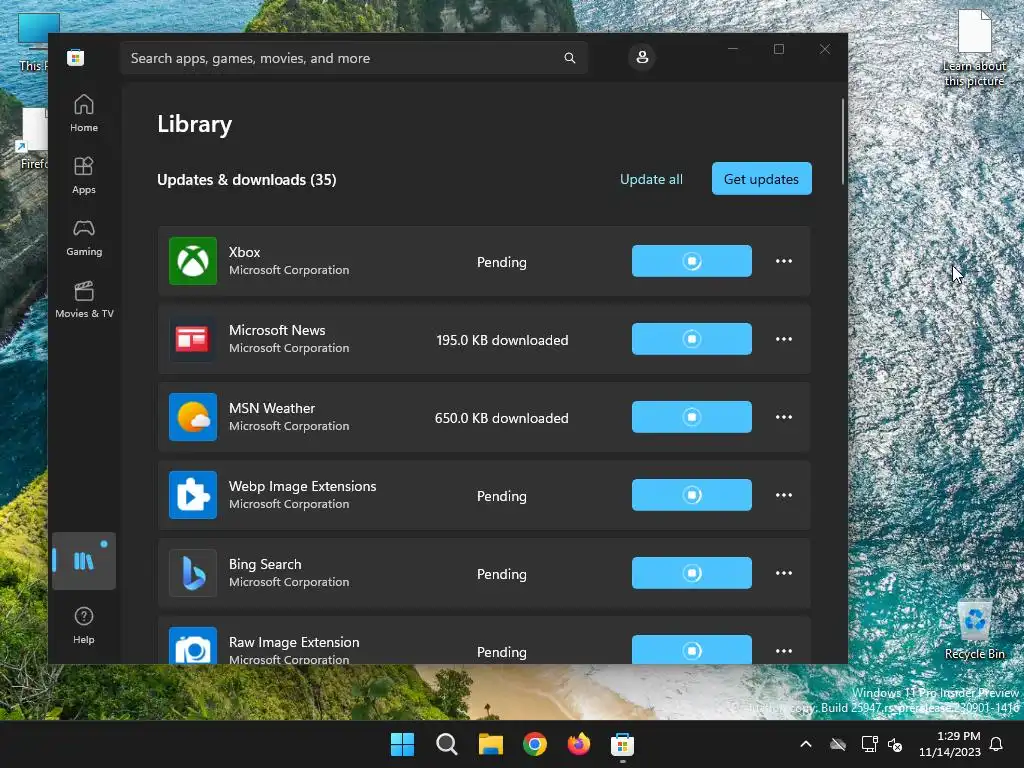Image resolution: width=1024 pixels, height=768 pixels.
Task: Stop the Webp Image Extensions update
Action: [692, 495]
